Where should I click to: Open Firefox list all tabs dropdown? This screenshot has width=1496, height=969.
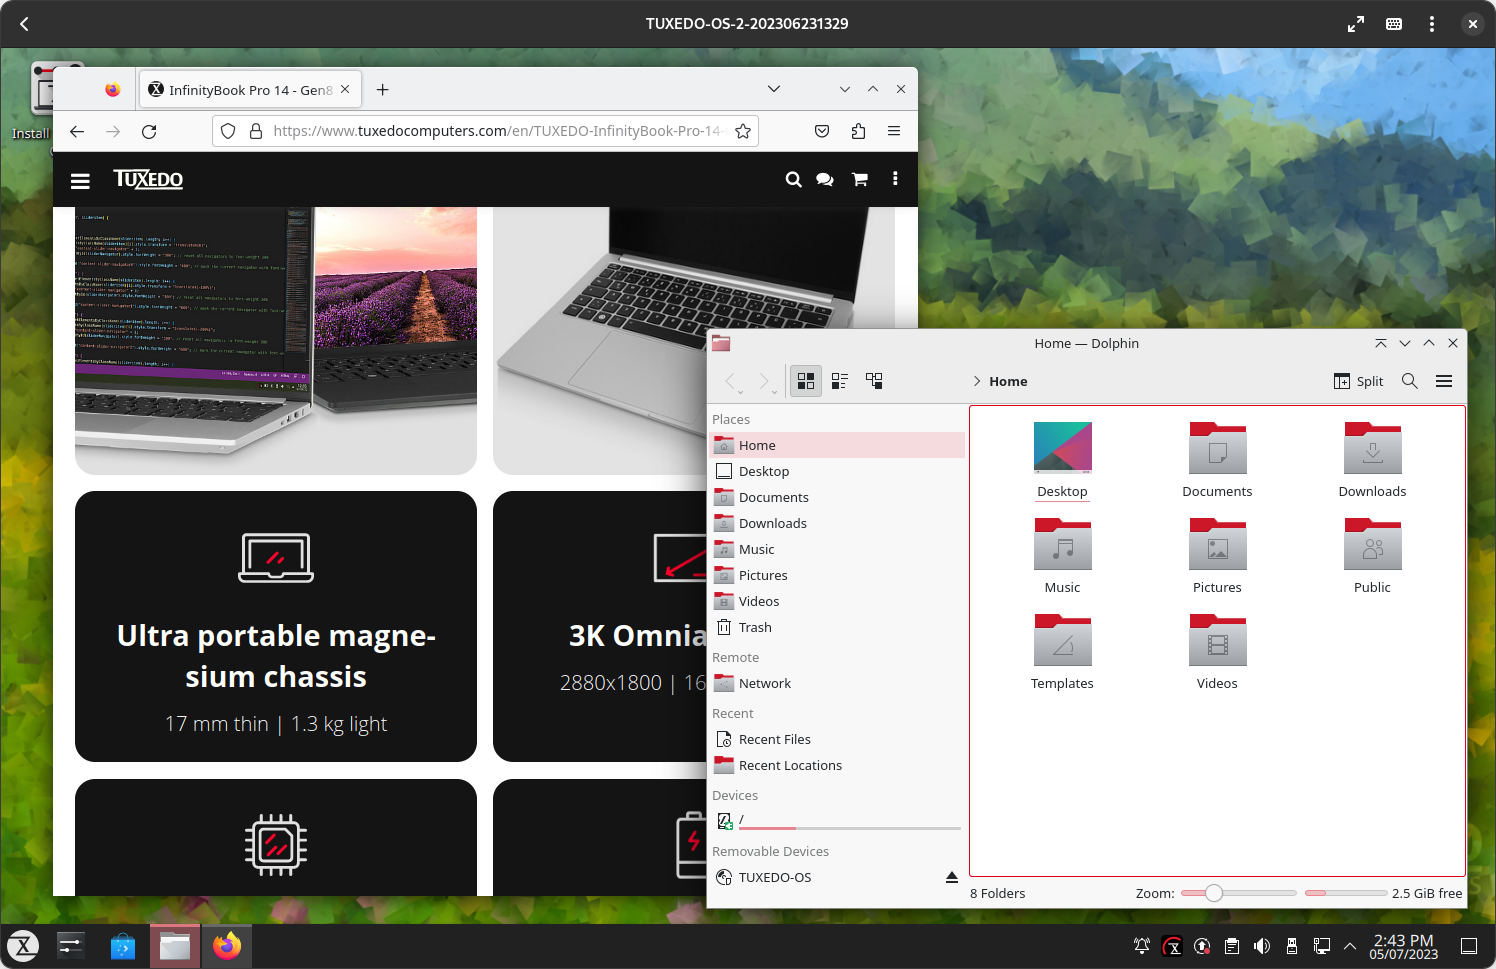coord(773,89)
